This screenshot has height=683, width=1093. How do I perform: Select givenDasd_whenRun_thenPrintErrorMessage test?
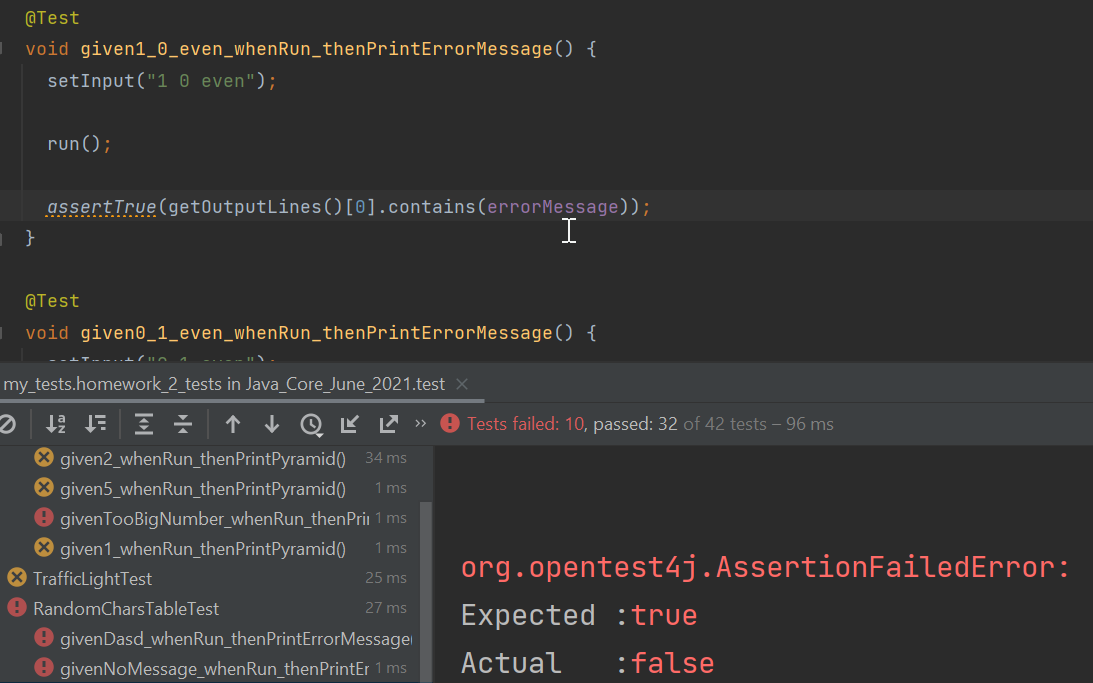tap(236, 638)
